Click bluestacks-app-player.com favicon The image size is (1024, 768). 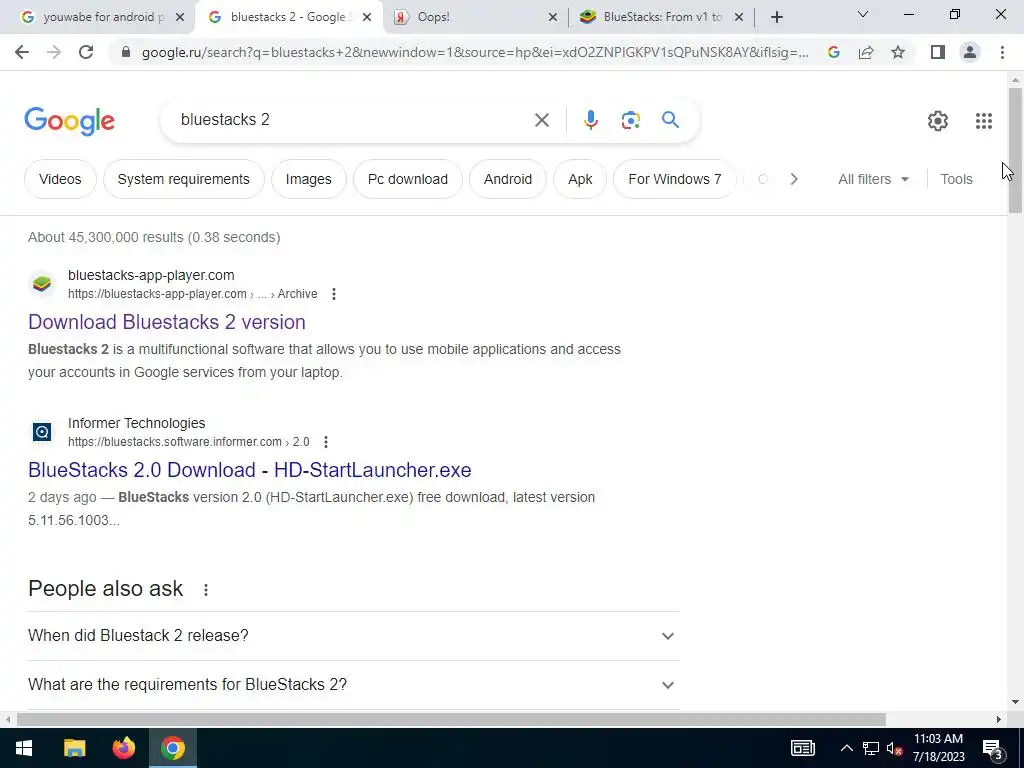point(42,284)
